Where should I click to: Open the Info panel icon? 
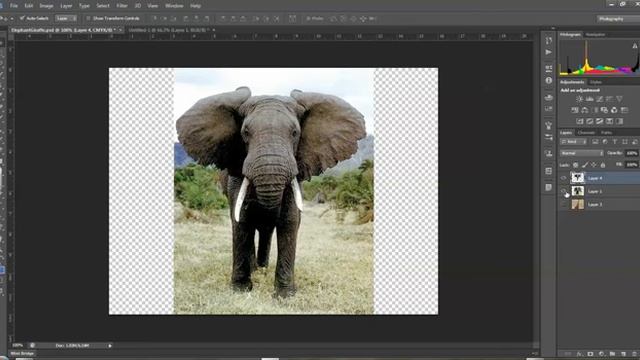[549, 80]
